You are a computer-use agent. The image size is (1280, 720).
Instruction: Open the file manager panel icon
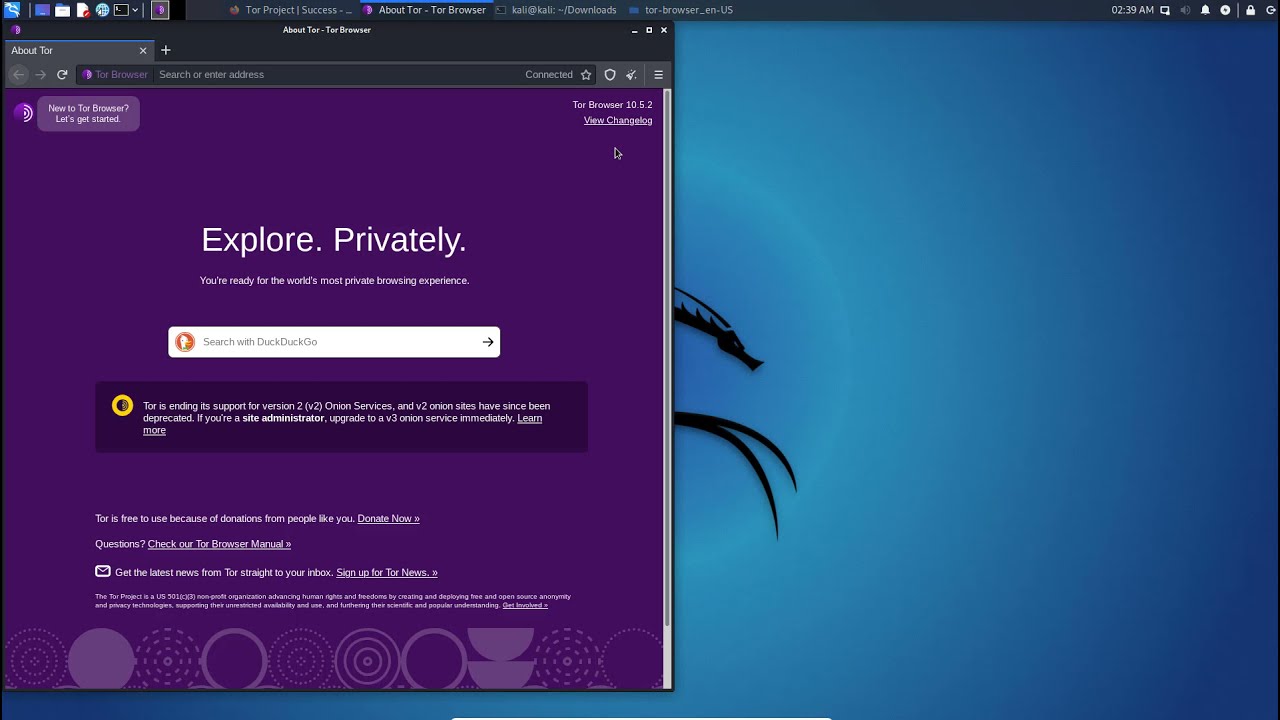[62, 10]
